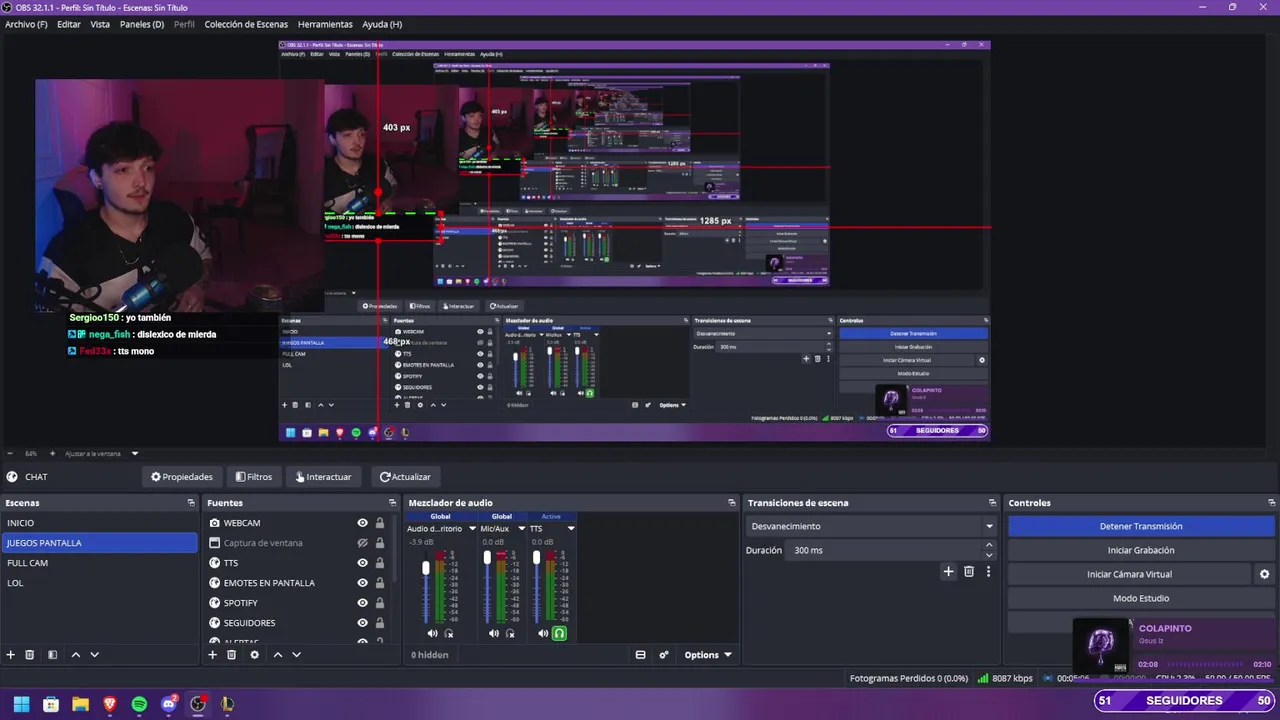Open source Propiedades button

(x=181, y=477)
